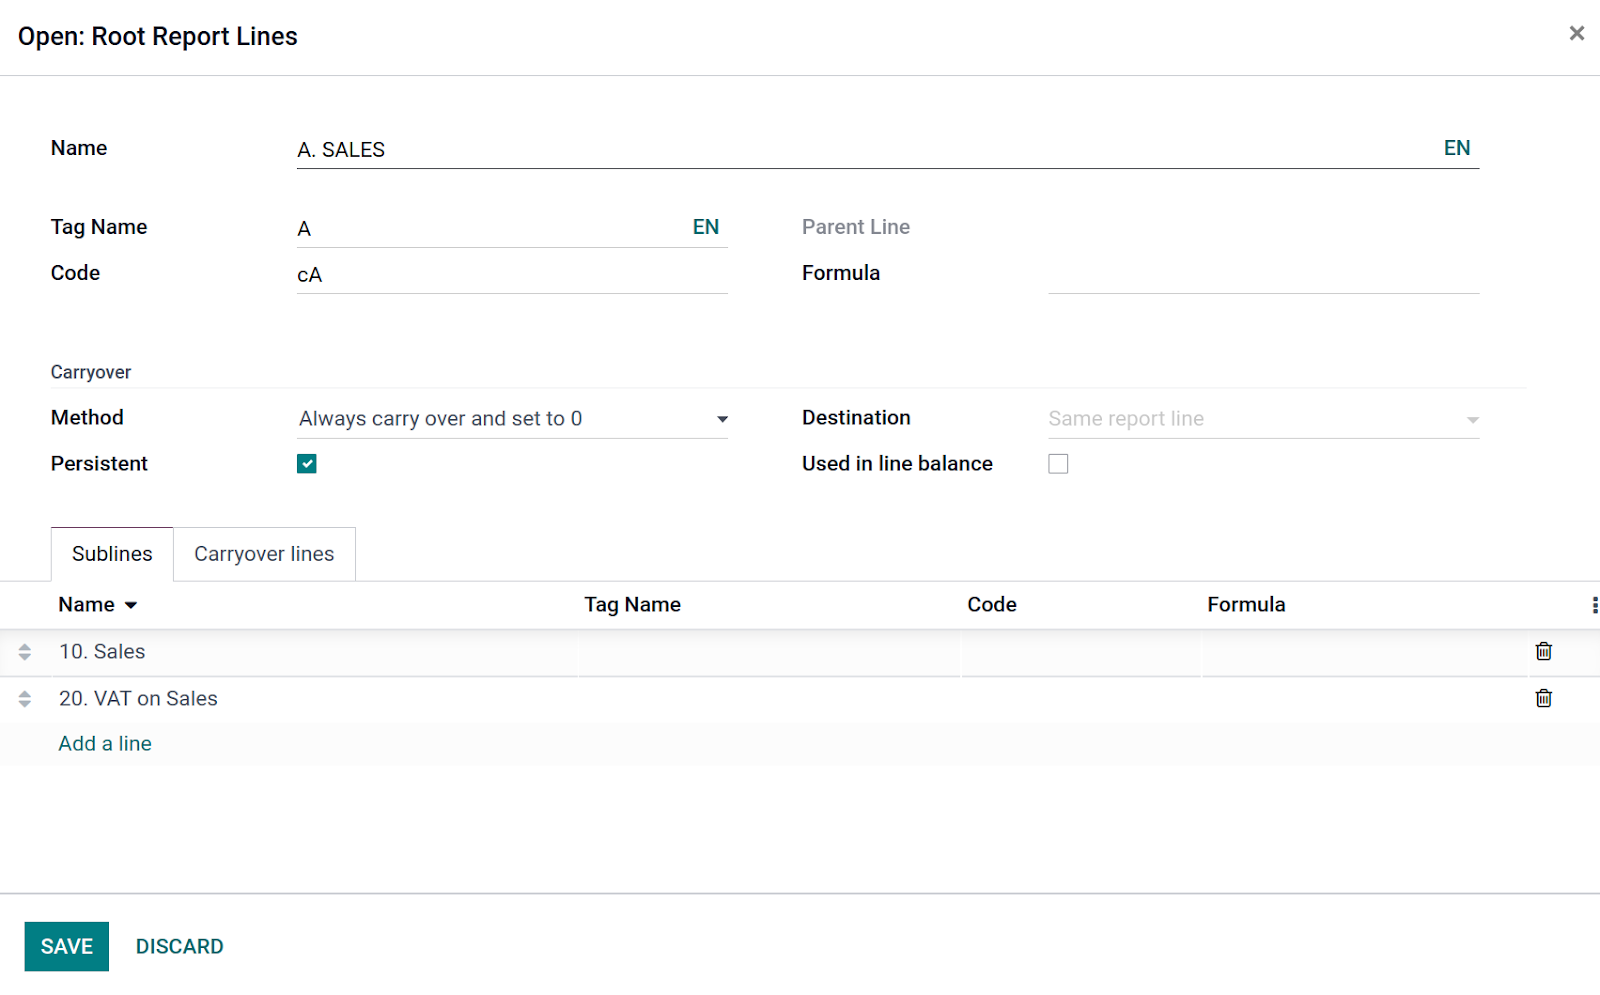Edit the Code field cA
Image resolution: width=1600 pixels, height=995 pixels.
[x=512, y=275]
